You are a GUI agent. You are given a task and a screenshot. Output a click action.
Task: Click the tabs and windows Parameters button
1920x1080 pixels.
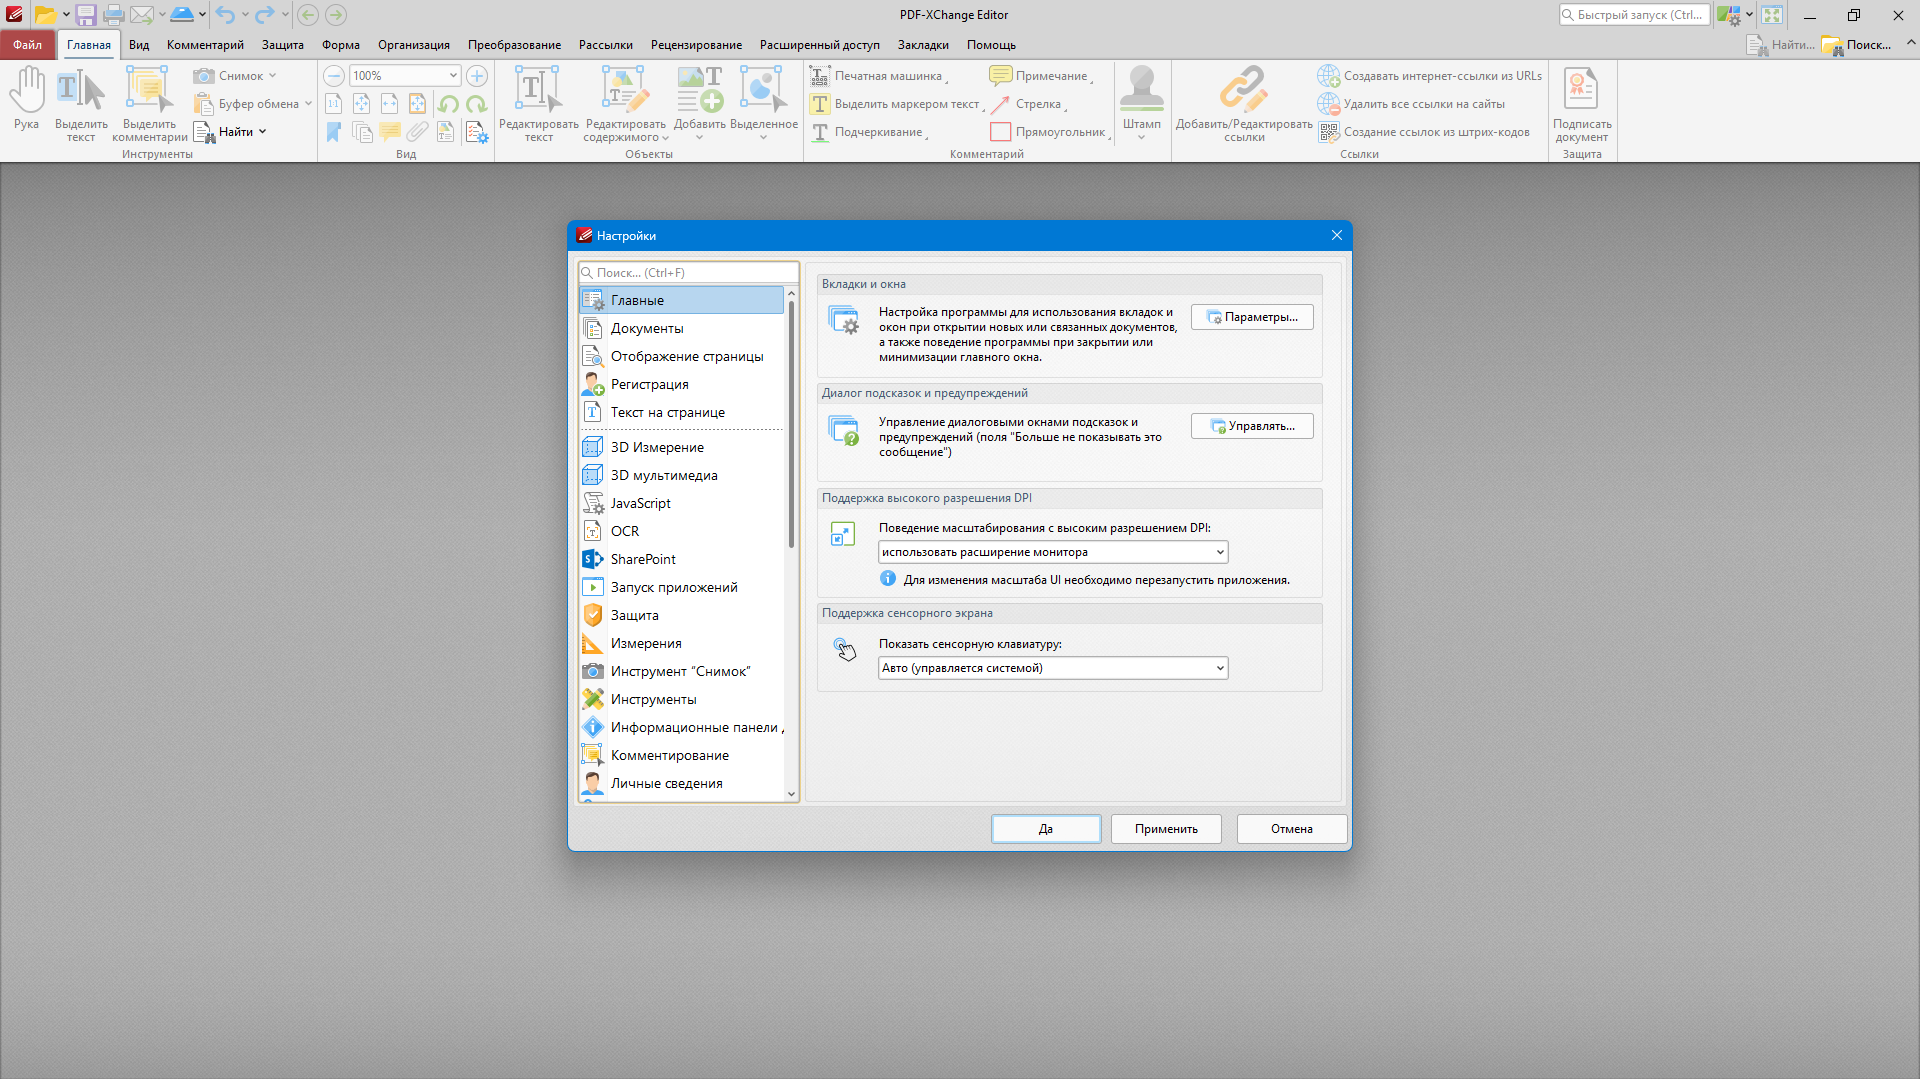[1251, 317]
